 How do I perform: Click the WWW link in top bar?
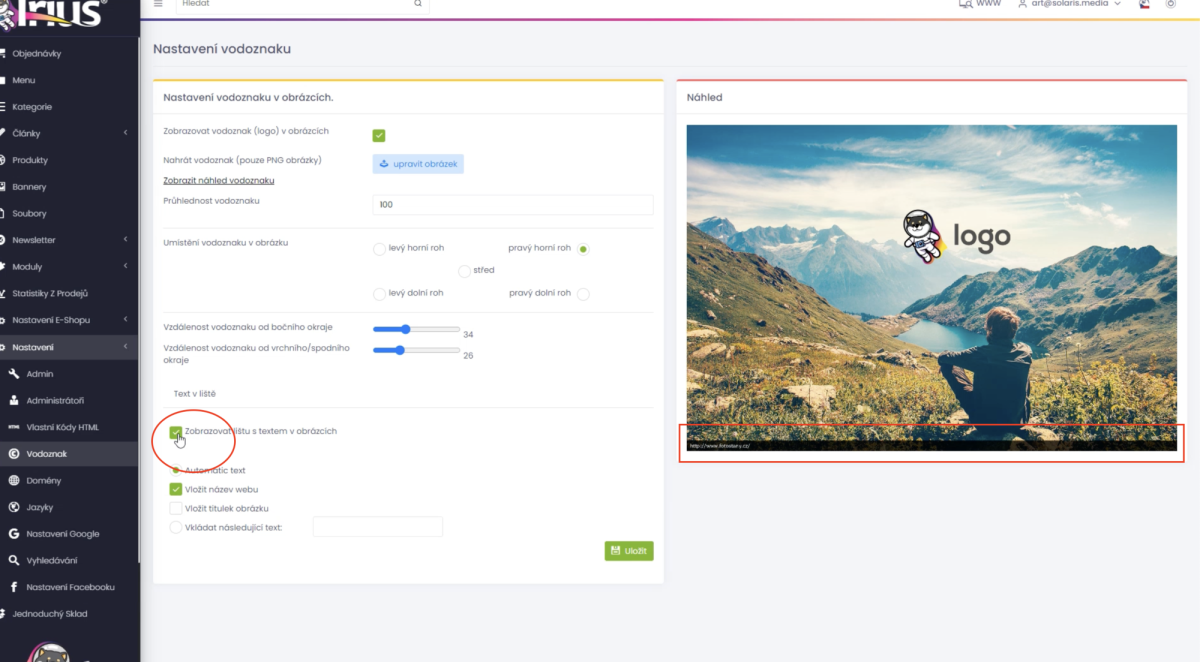click(980, 4)
